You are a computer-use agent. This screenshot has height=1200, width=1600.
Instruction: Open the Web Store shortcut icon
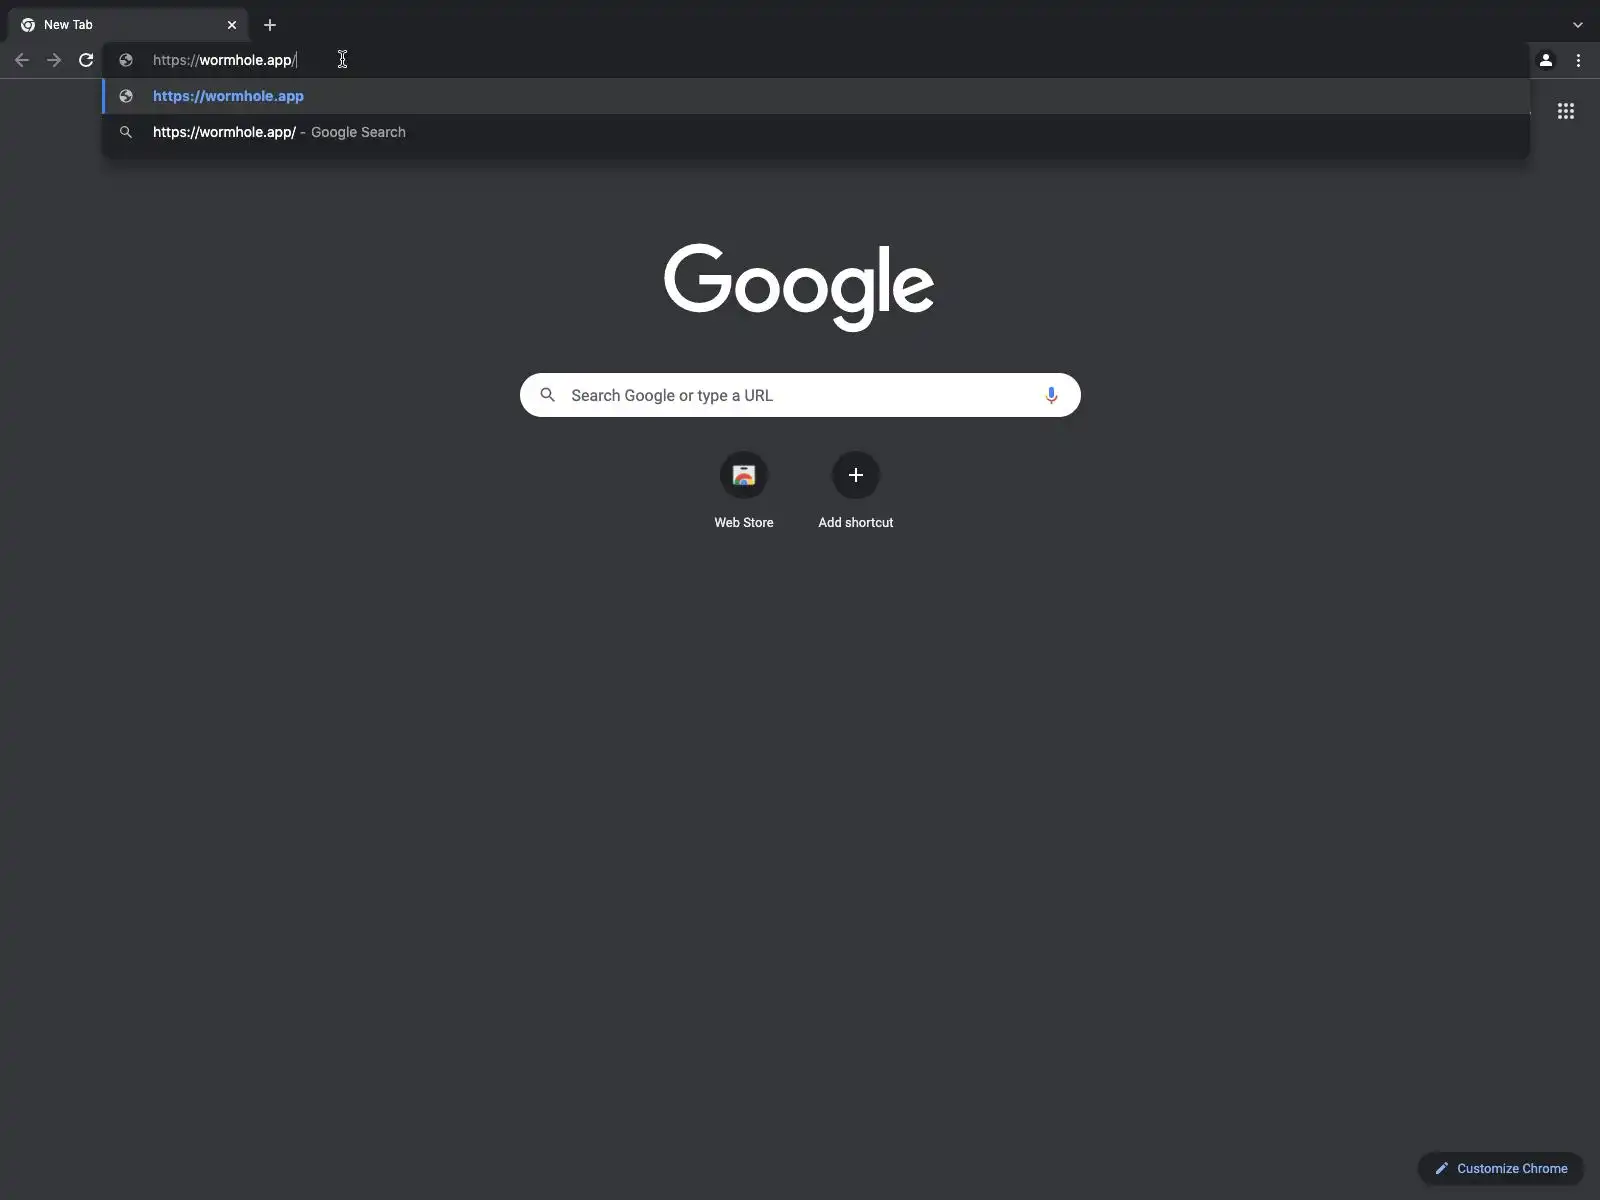744,475
